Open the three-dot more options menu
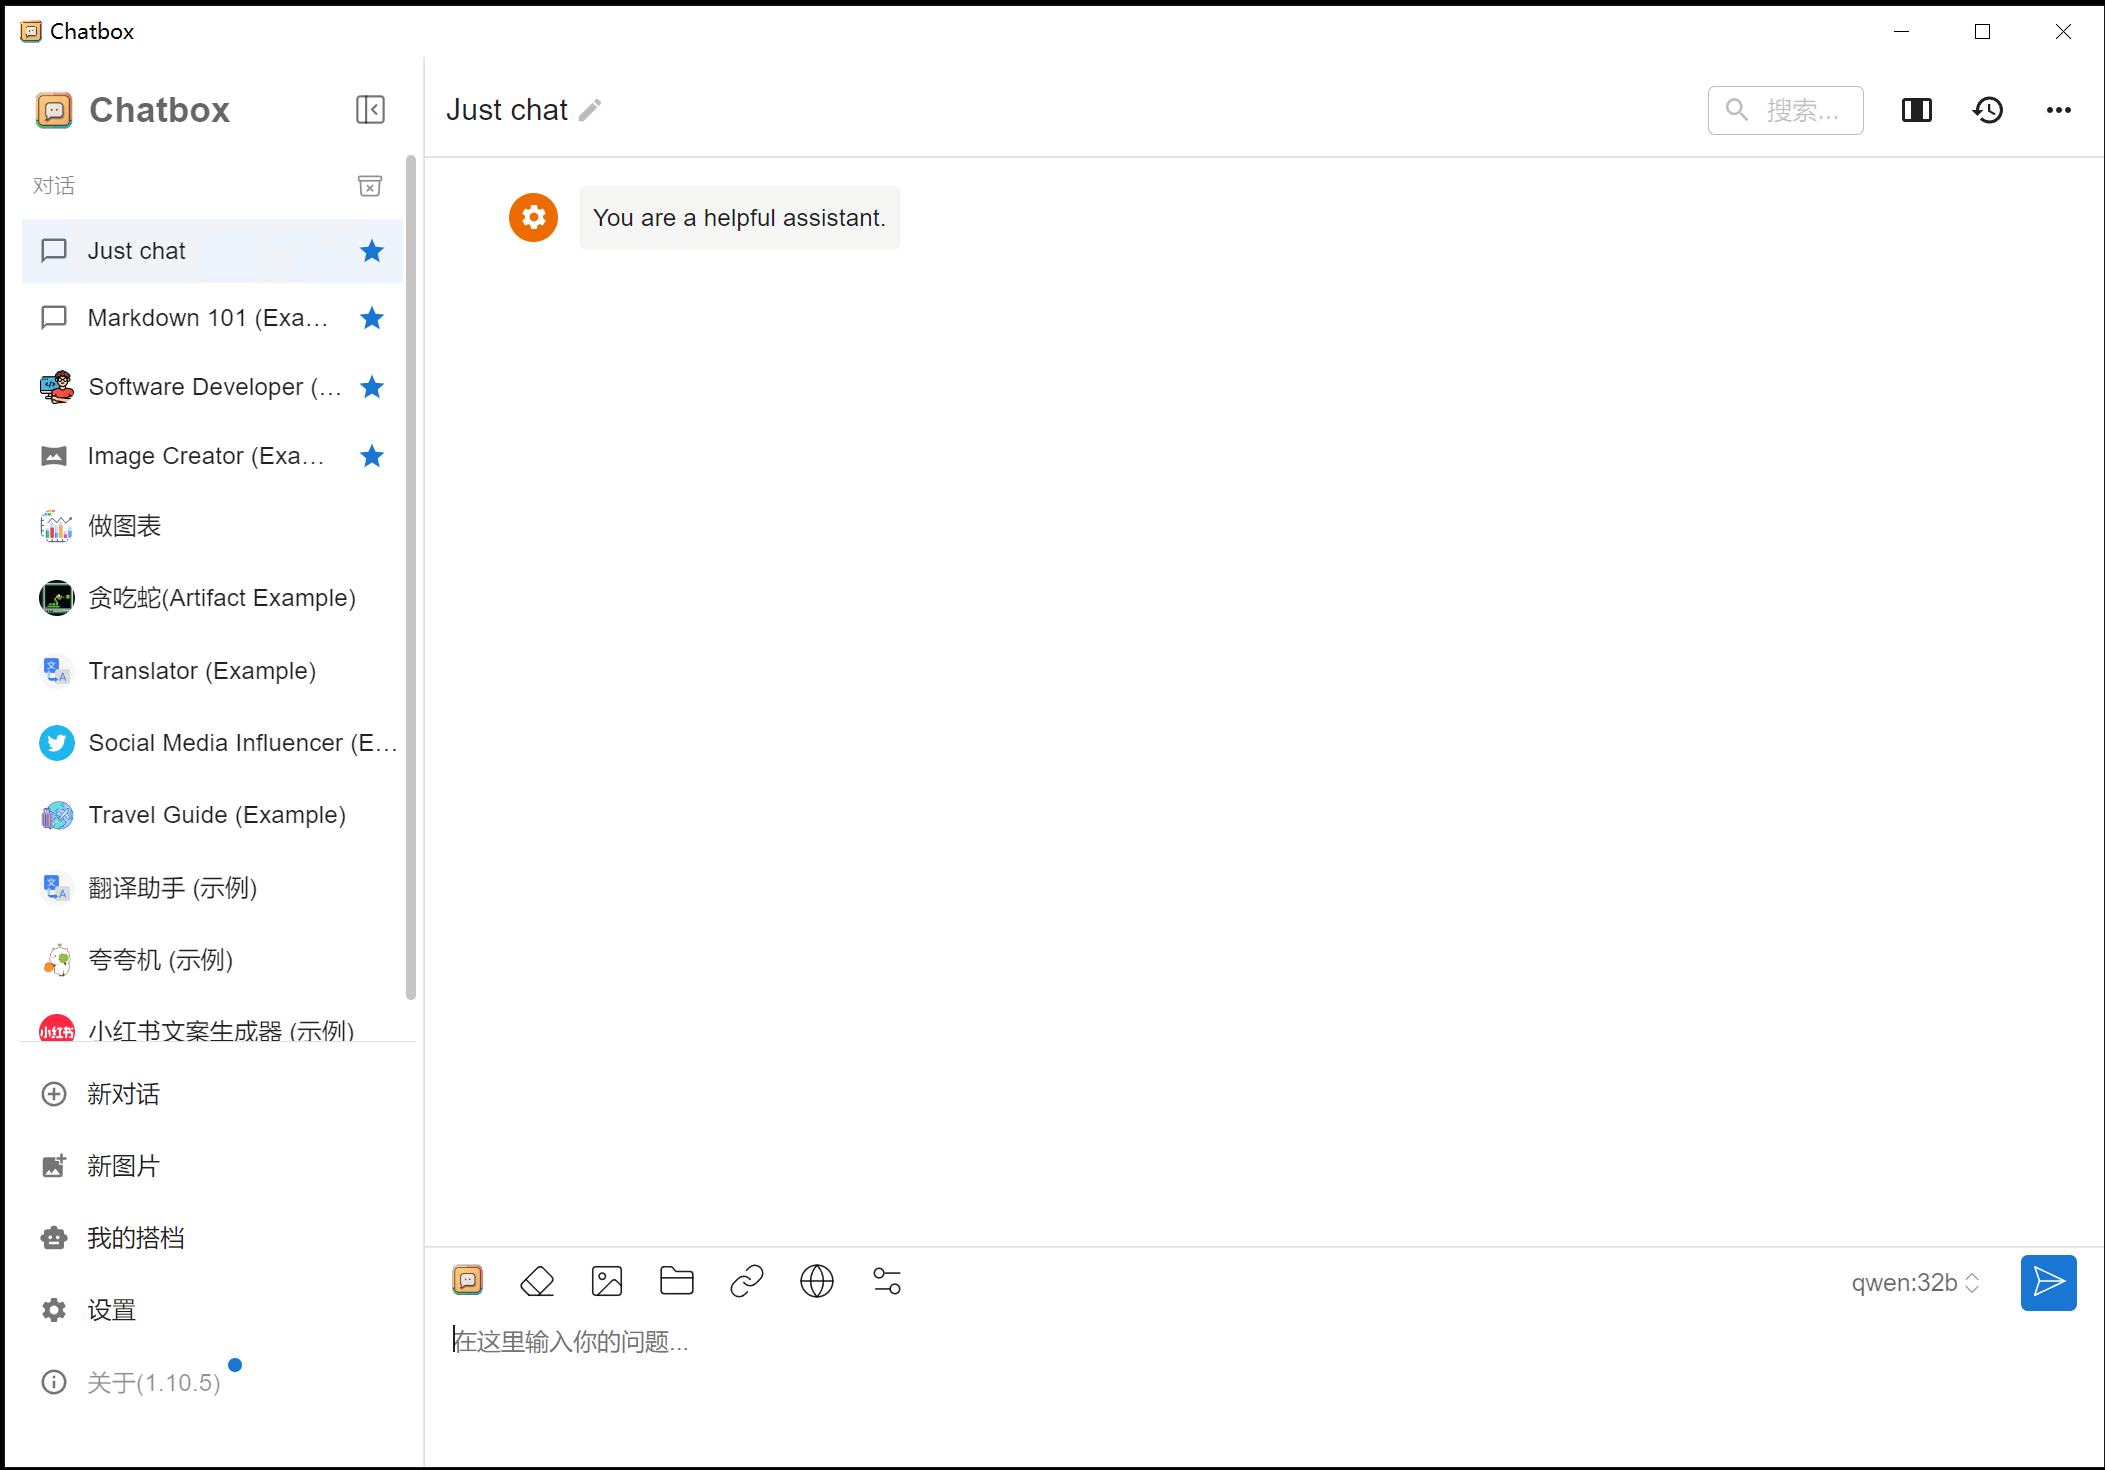Screen dimensions: 2105x1470 (2057, 110)
